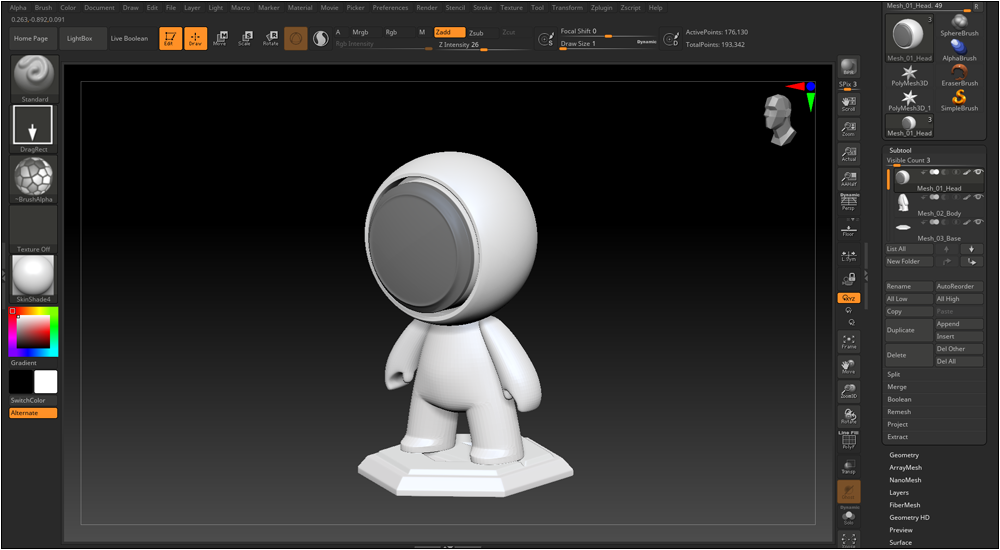Open the Stroke menu

[482, 7]
